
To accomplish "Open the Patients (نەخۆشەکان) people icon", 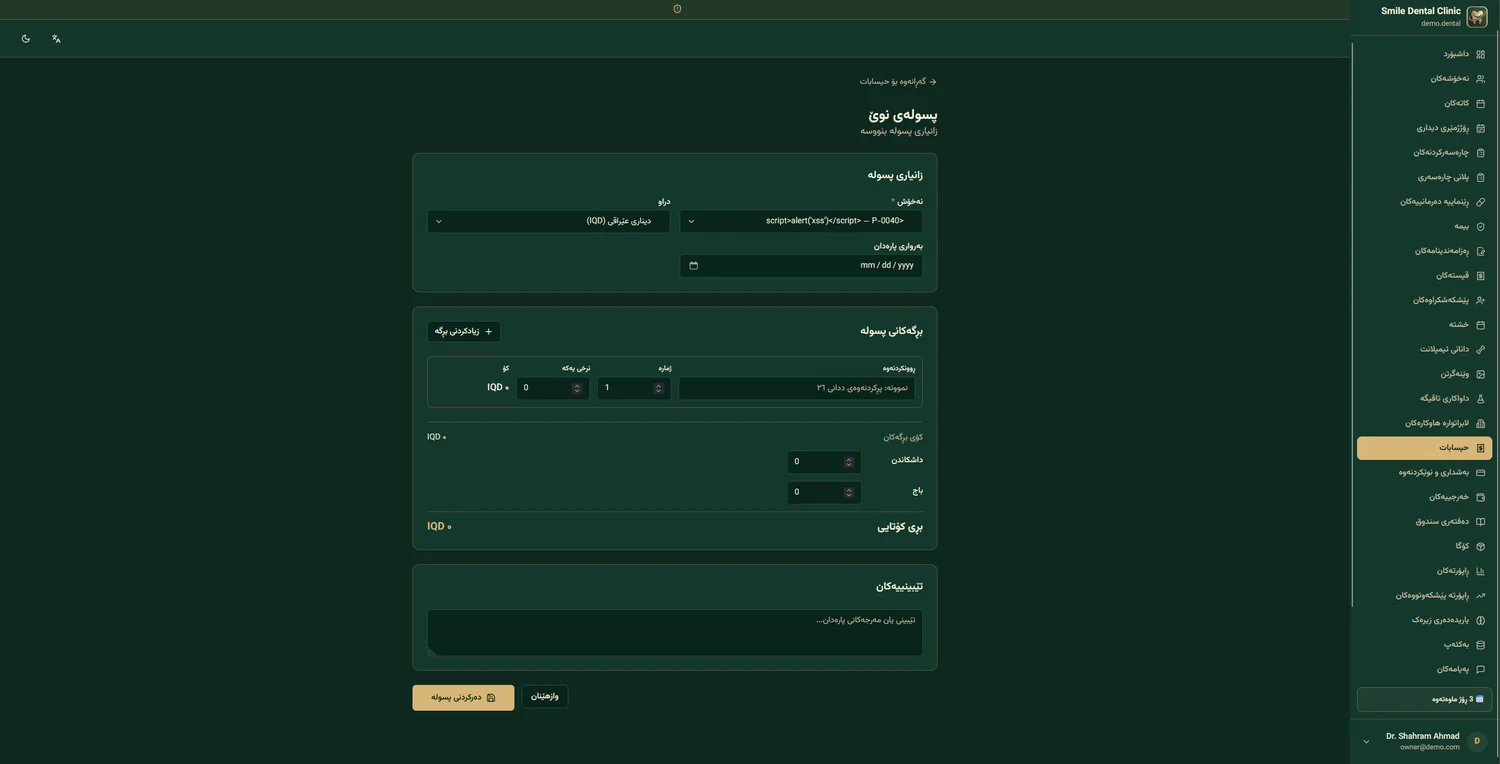I will pos(1481,79).
